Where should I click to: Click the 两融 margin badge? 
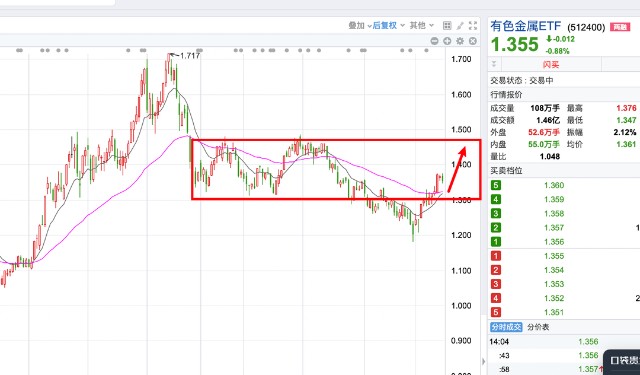pos(620,27)
